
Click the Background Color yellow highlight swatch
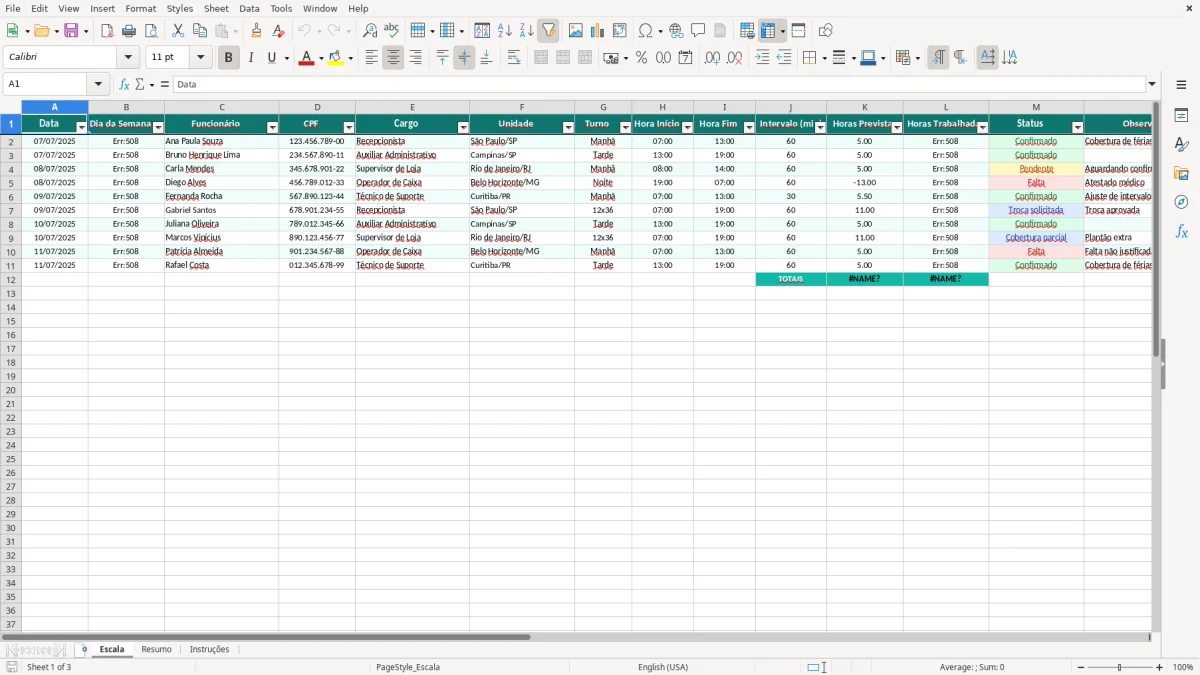(336, 58)
